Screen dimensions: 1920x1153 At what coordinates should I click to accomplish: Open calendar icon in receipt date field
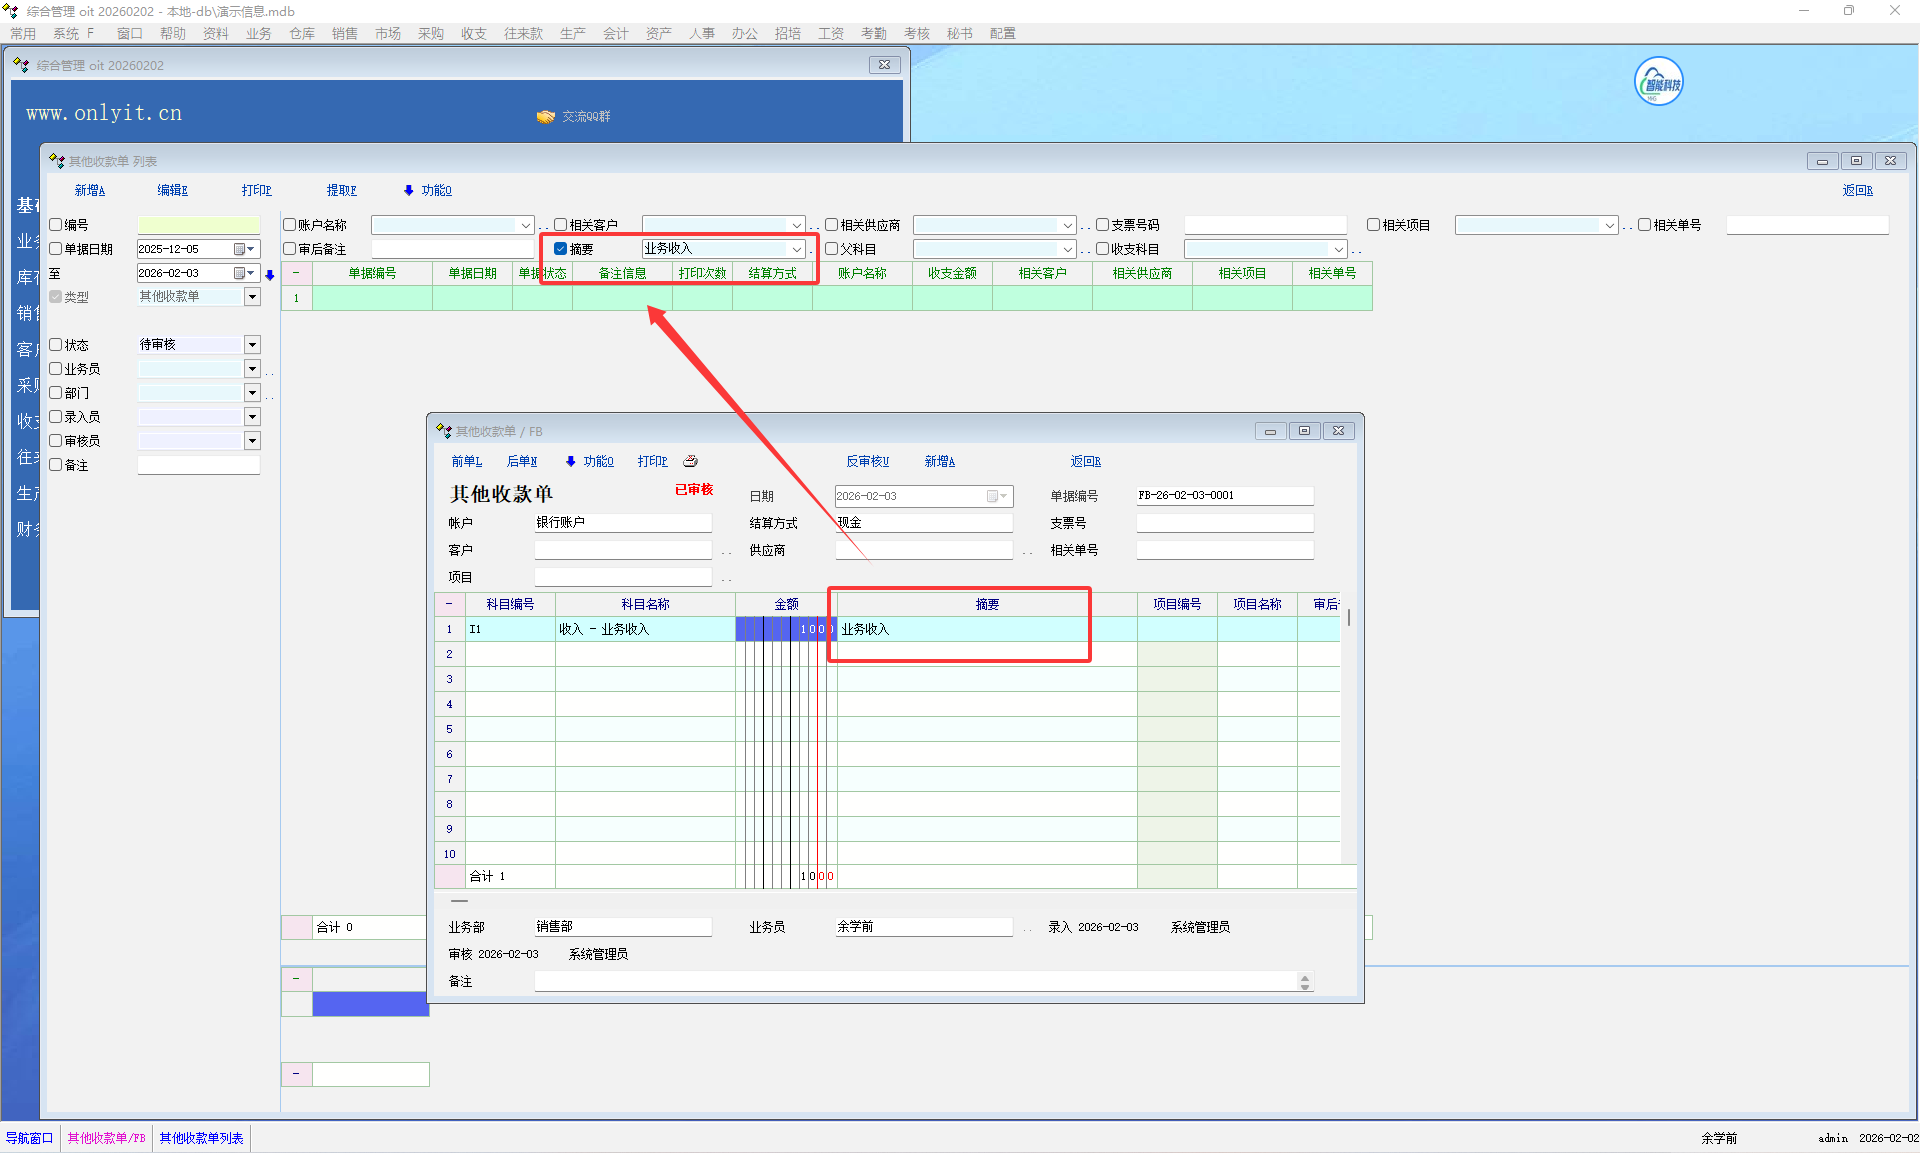tap(992, 496)
